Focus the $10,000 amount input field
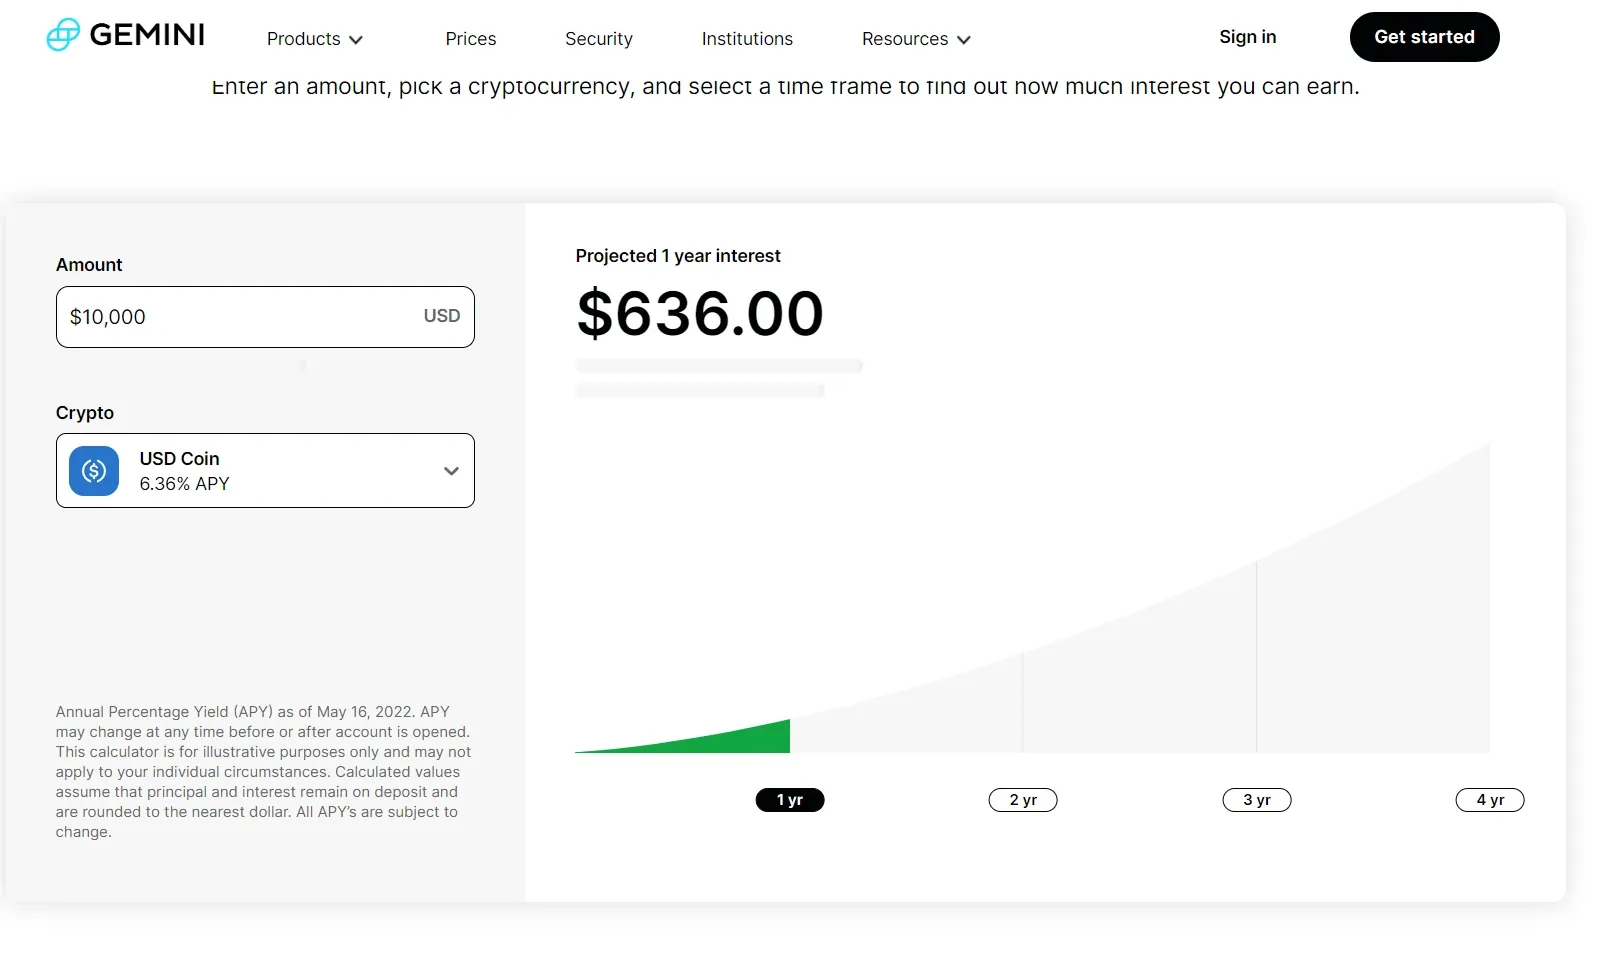 coord(265,317)
